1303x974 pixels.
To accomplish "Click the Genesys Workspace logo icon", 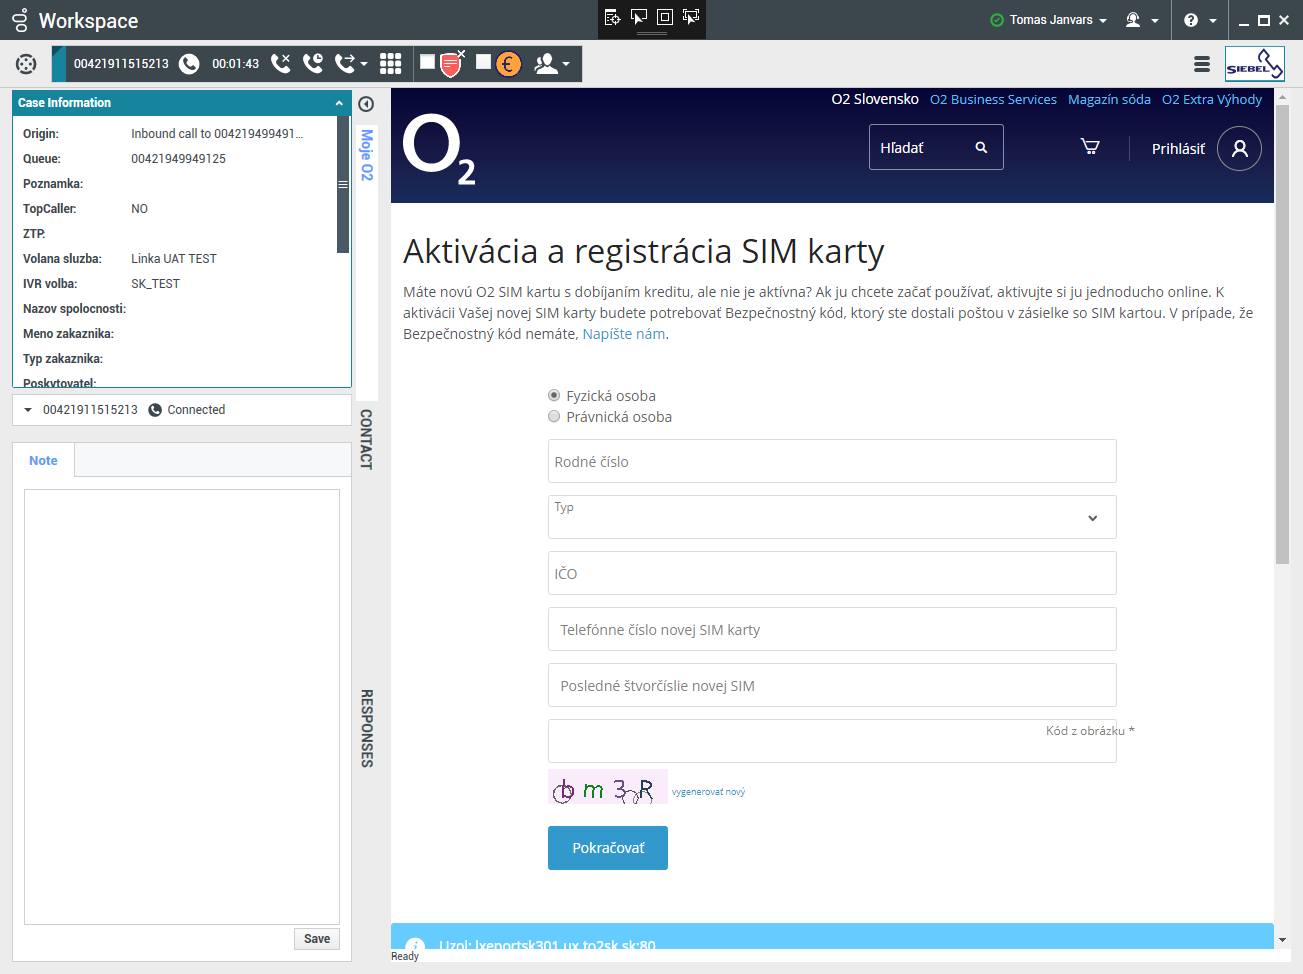I will click(20, 20).
